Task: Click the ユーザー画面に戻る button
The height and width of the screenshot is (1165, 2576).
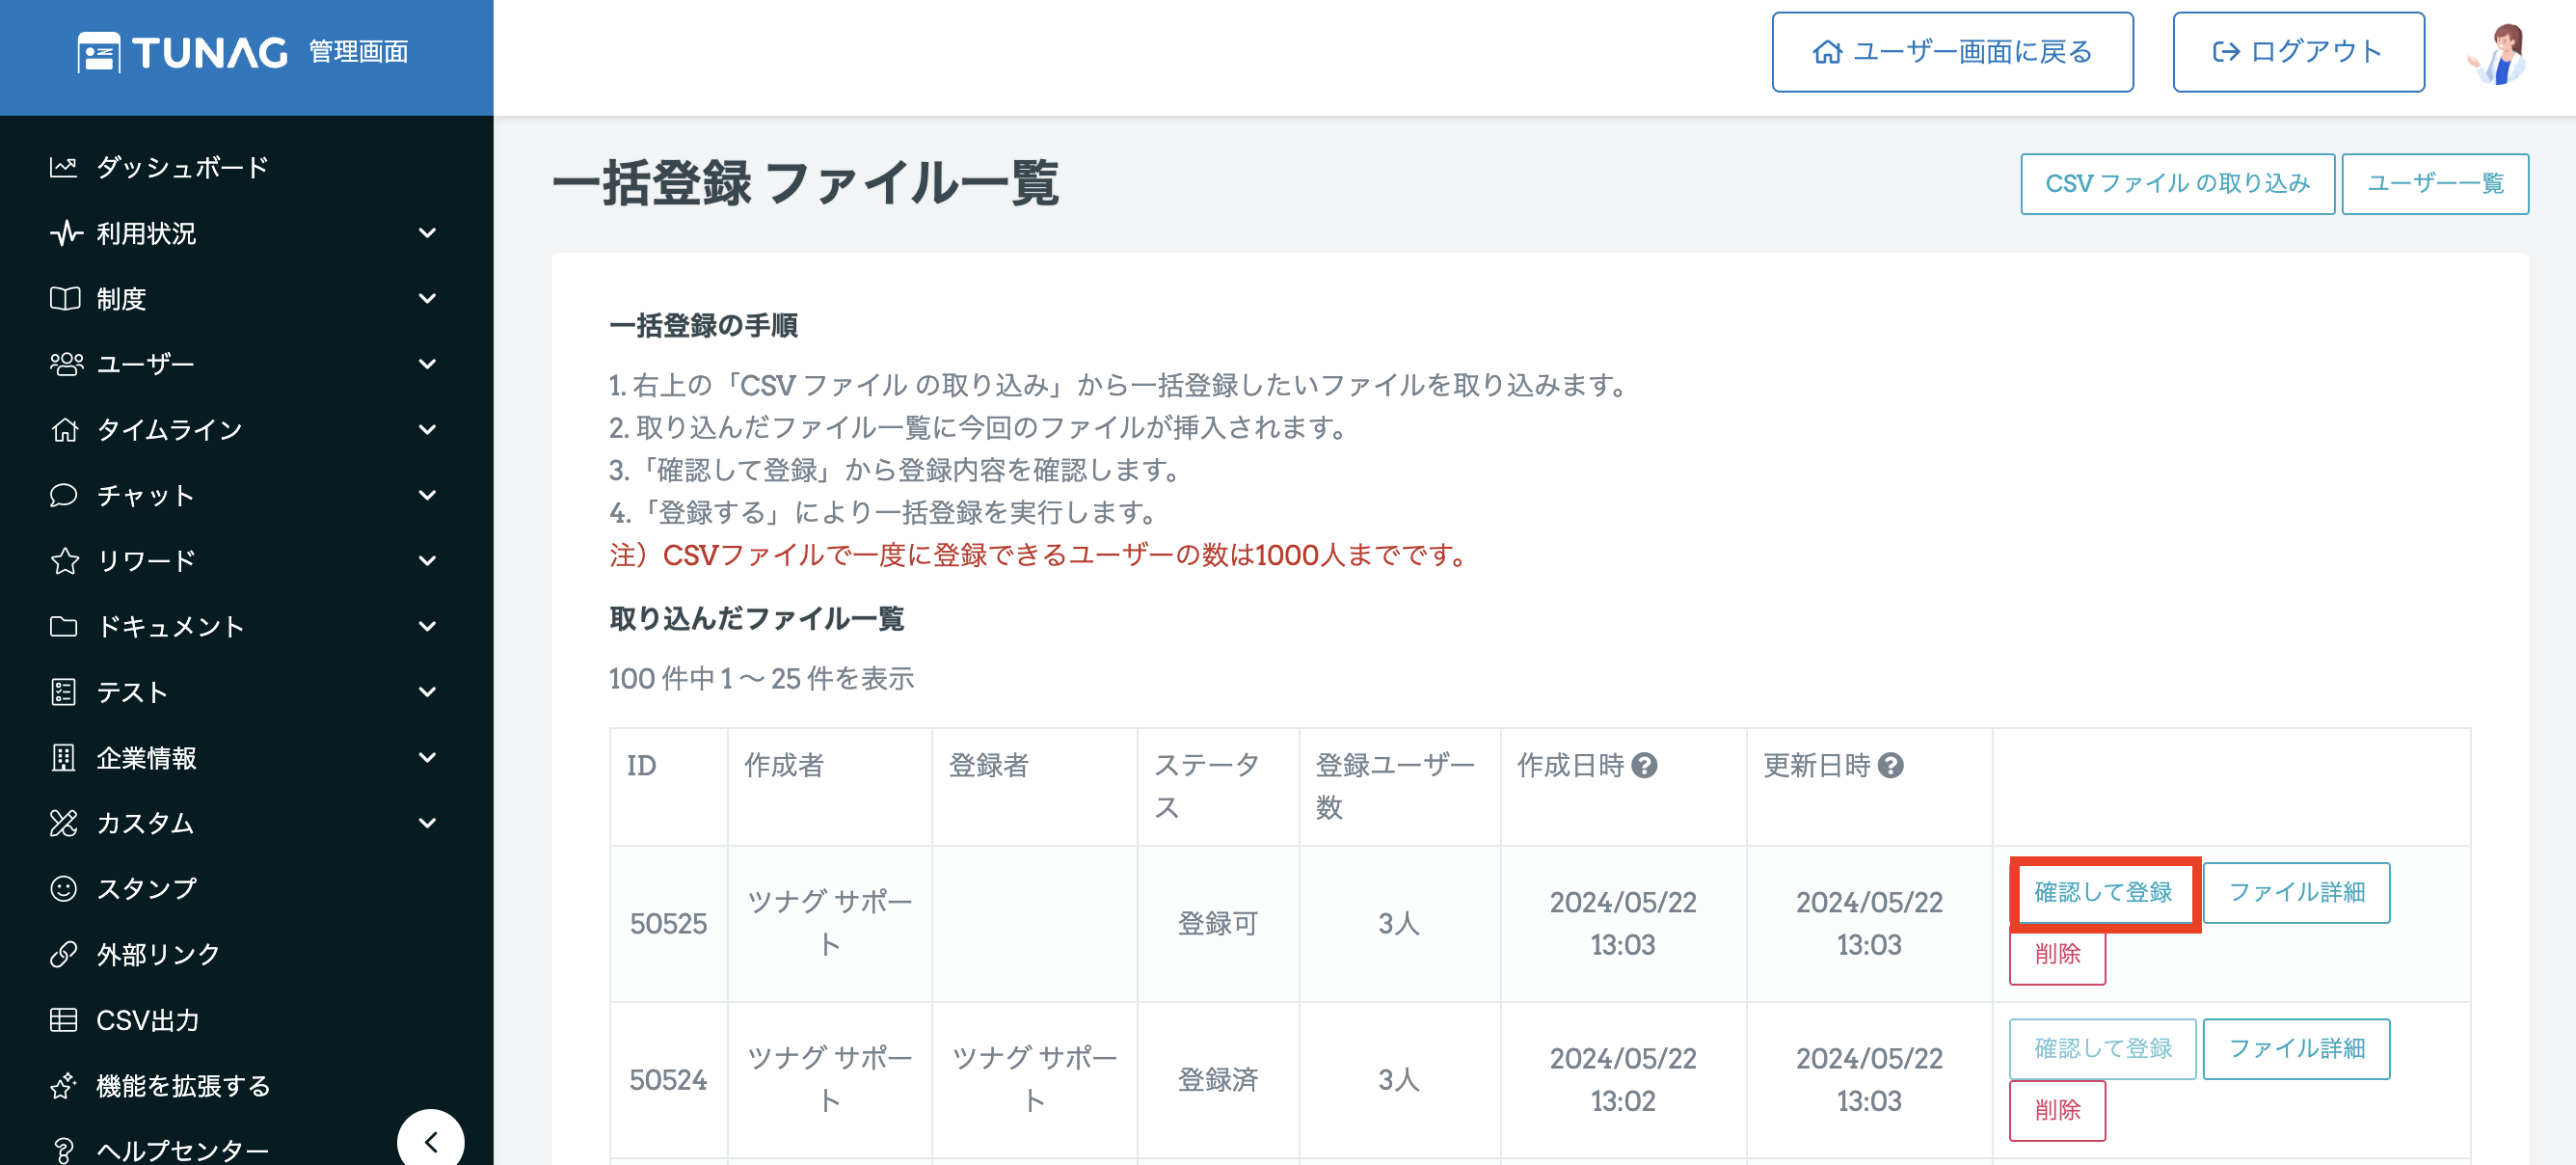Action: 1952,52
